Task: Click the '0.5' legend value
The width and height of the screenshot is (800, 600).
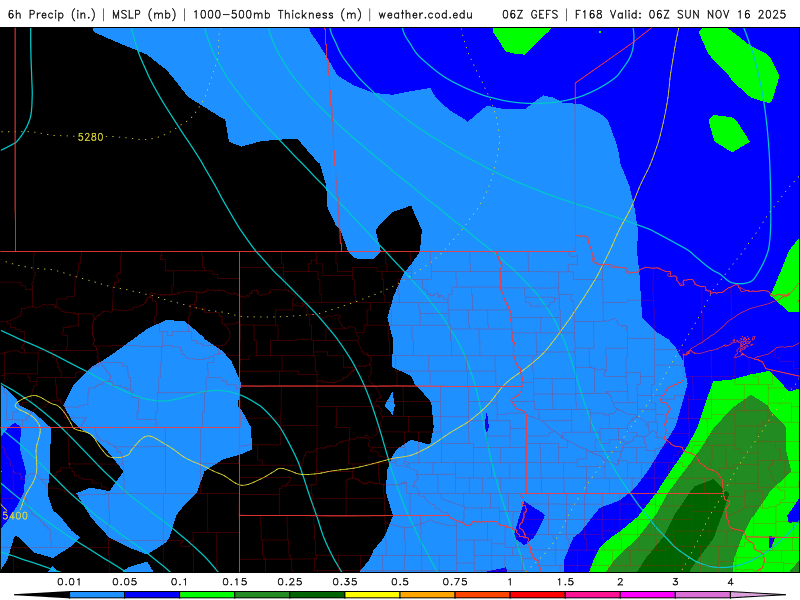Action: [x=400, y=582]
